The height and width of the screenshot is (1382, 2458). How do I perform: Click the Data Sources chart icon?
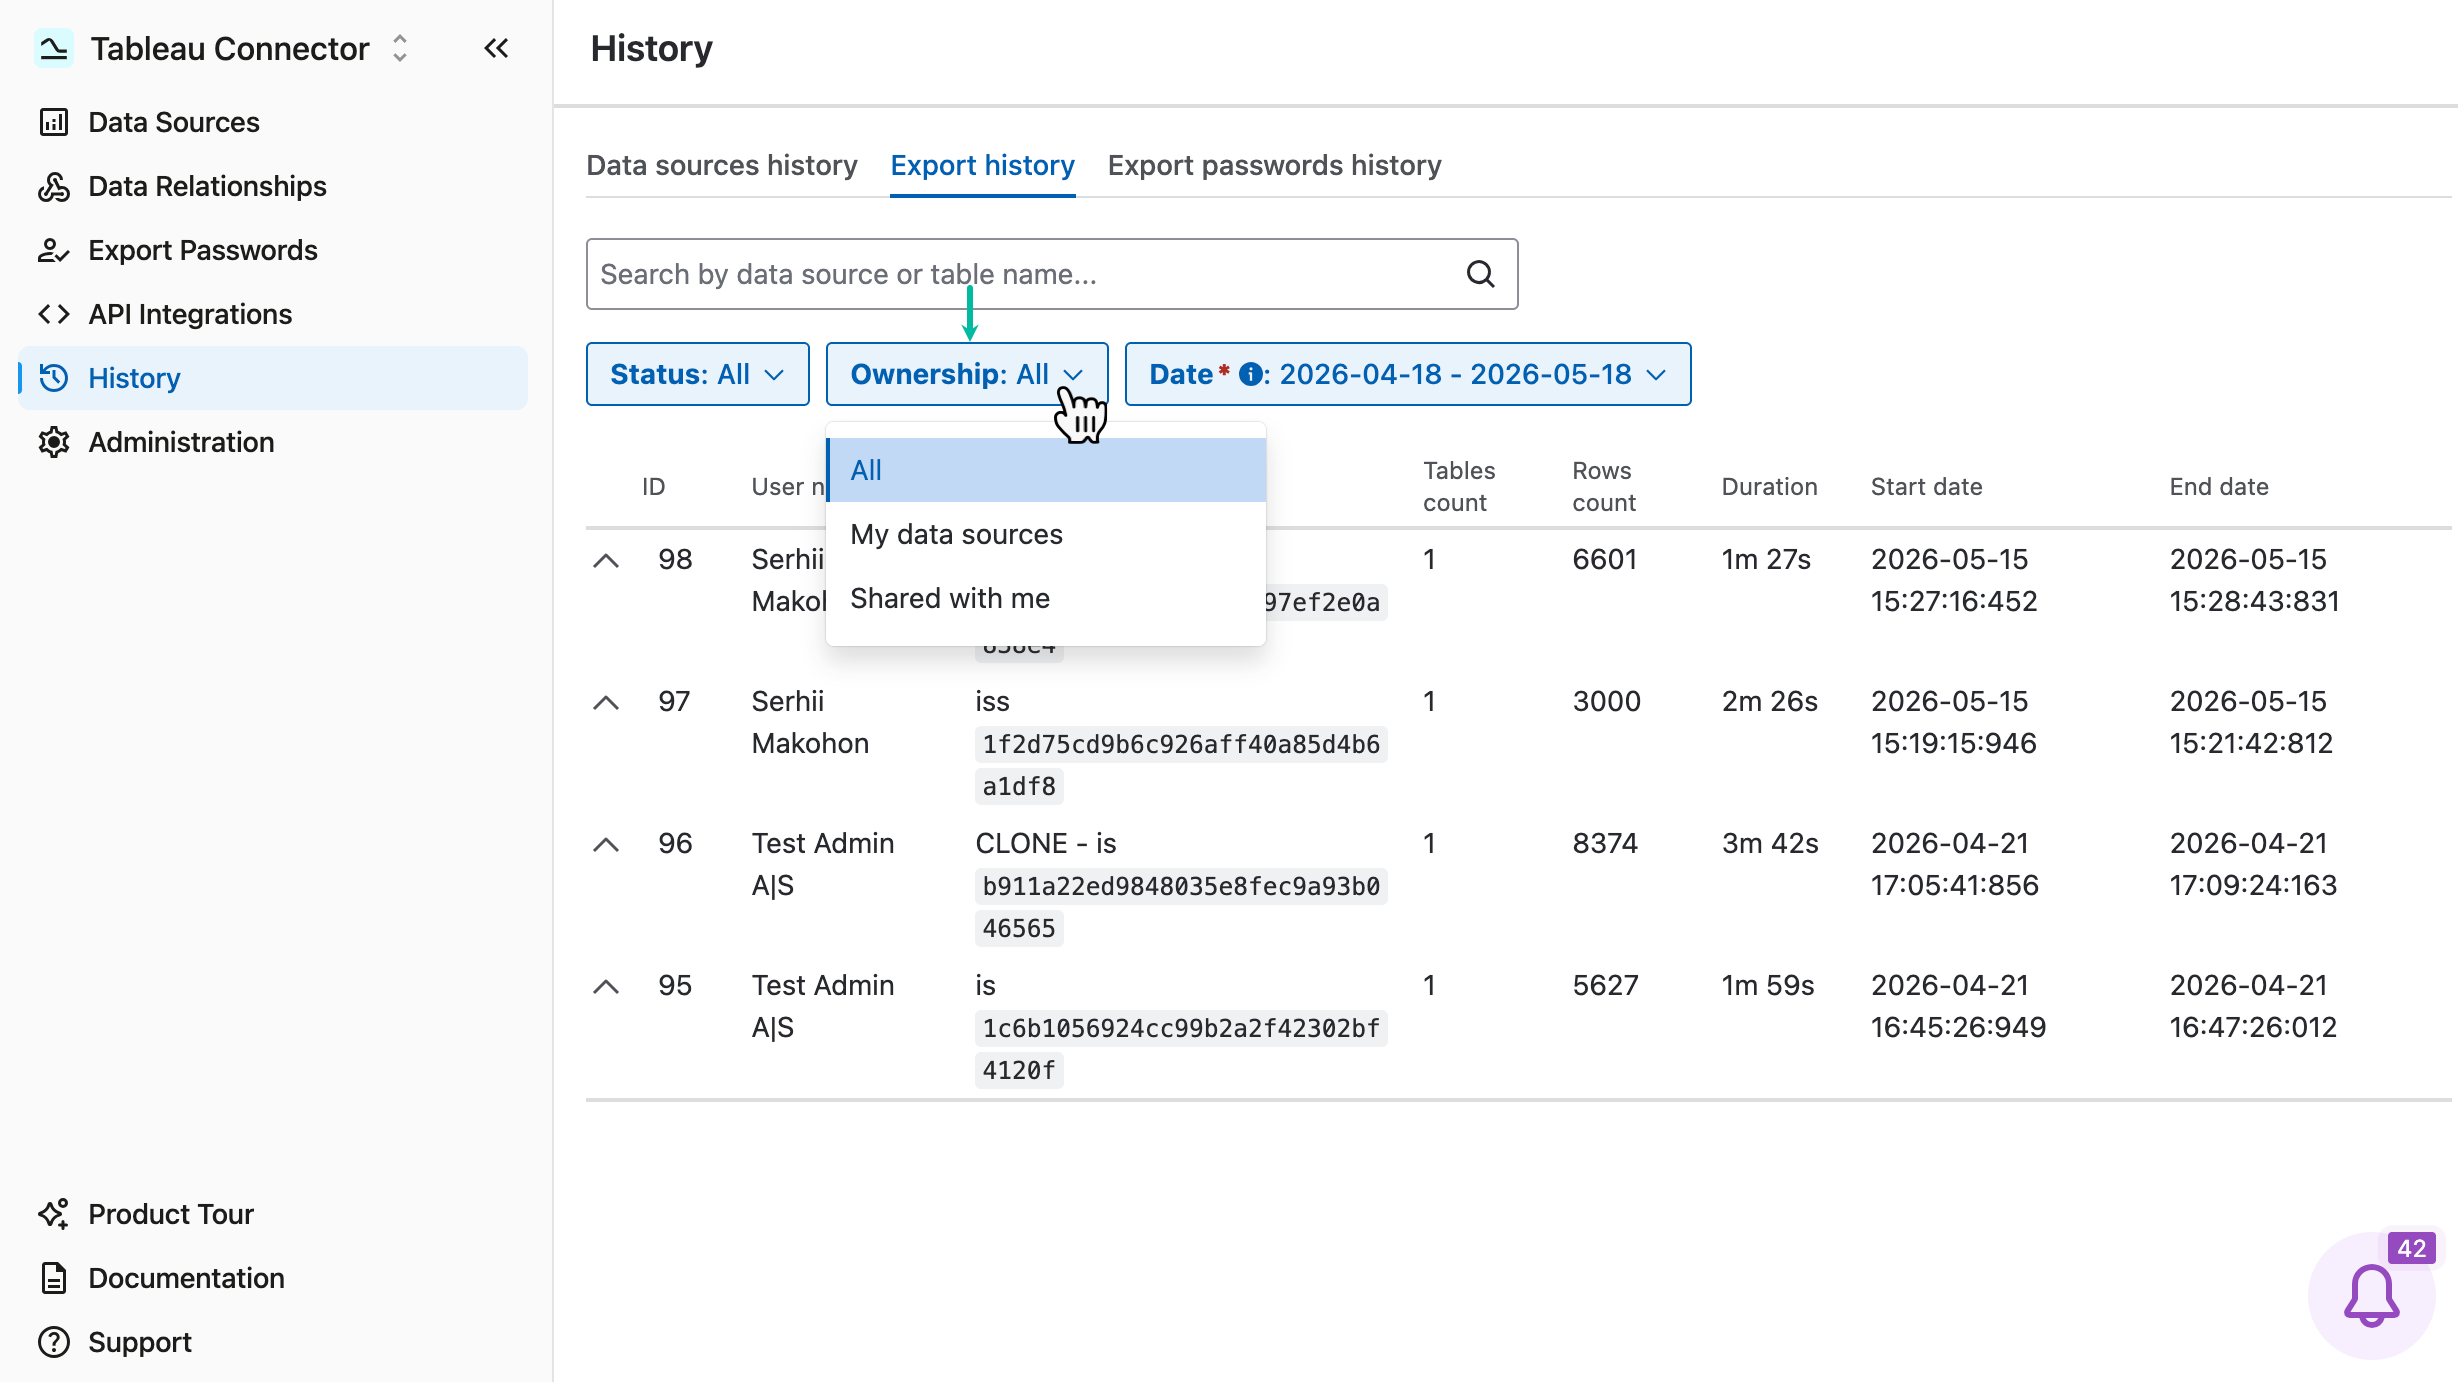coord(53,122)
